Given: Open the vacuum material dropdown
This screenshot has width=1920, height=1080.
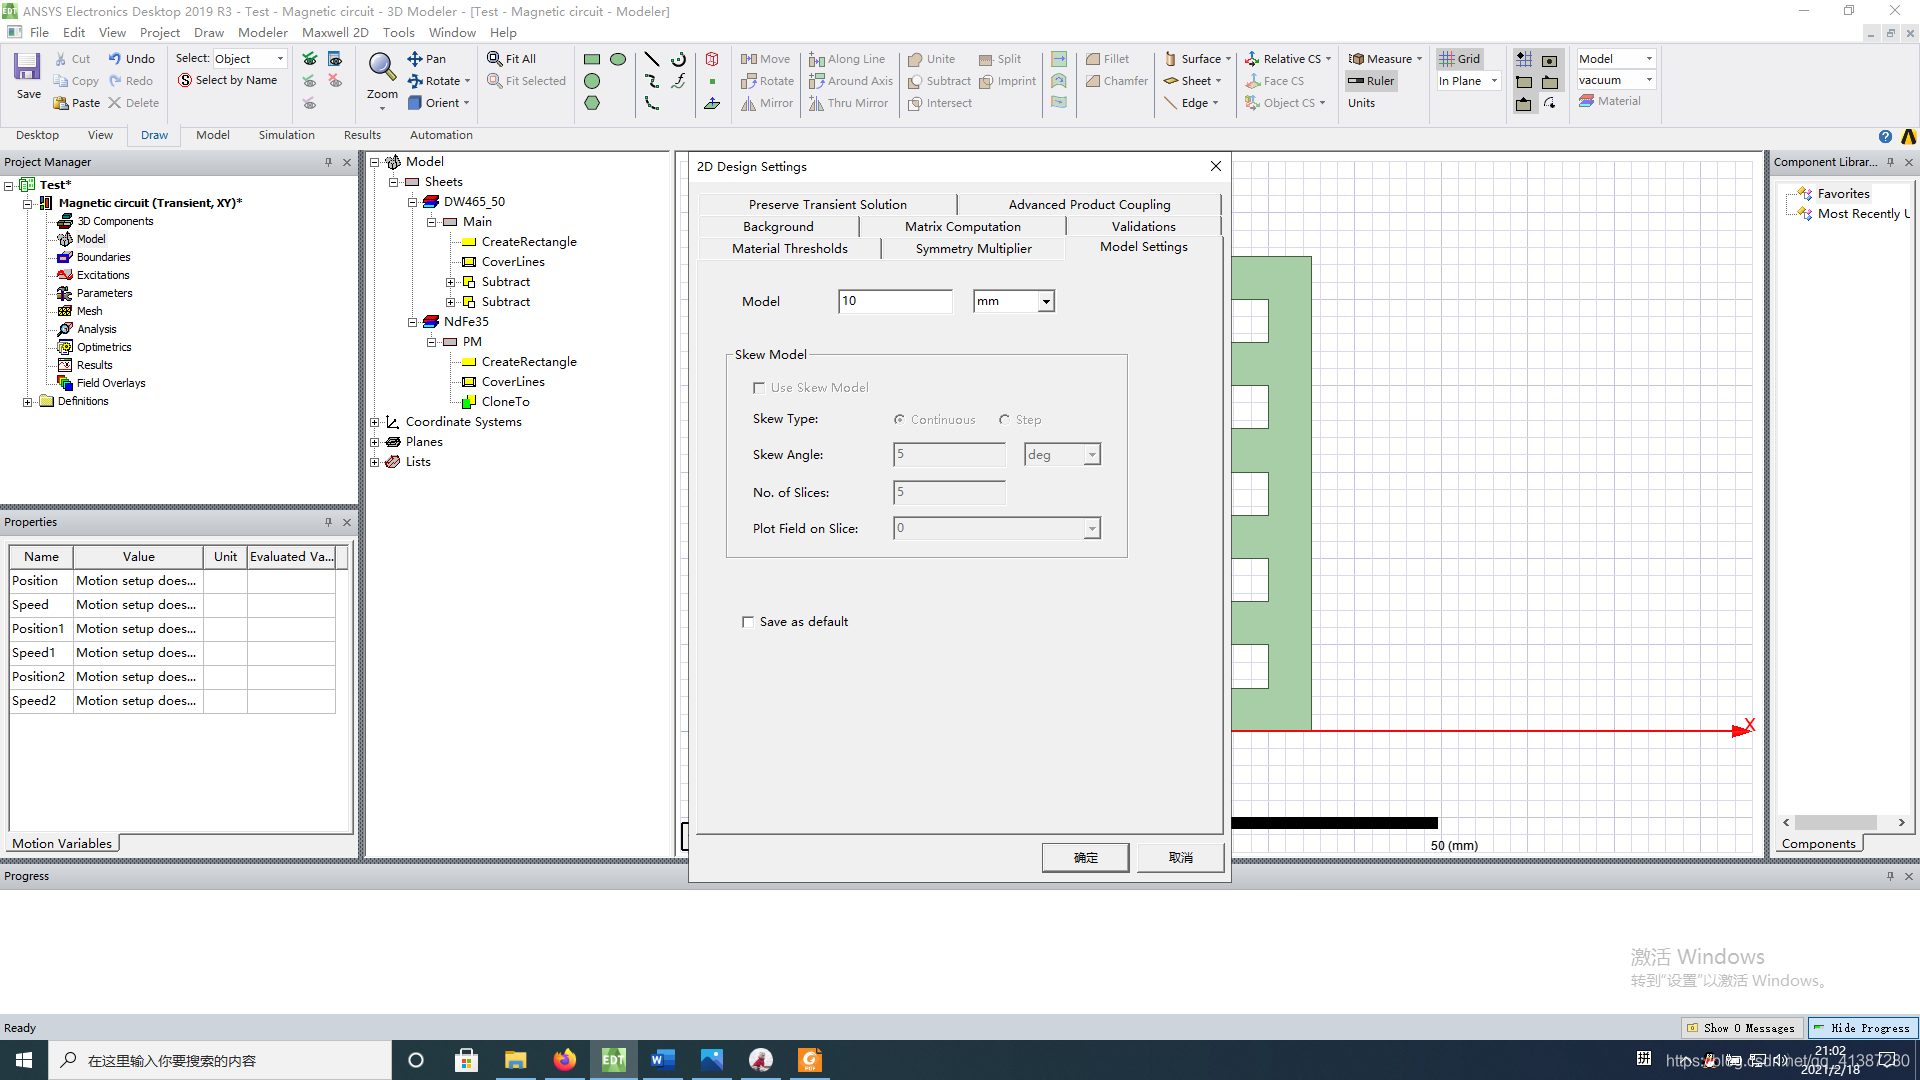Looking at the screenshot, I should click(x=1649, y=80).
